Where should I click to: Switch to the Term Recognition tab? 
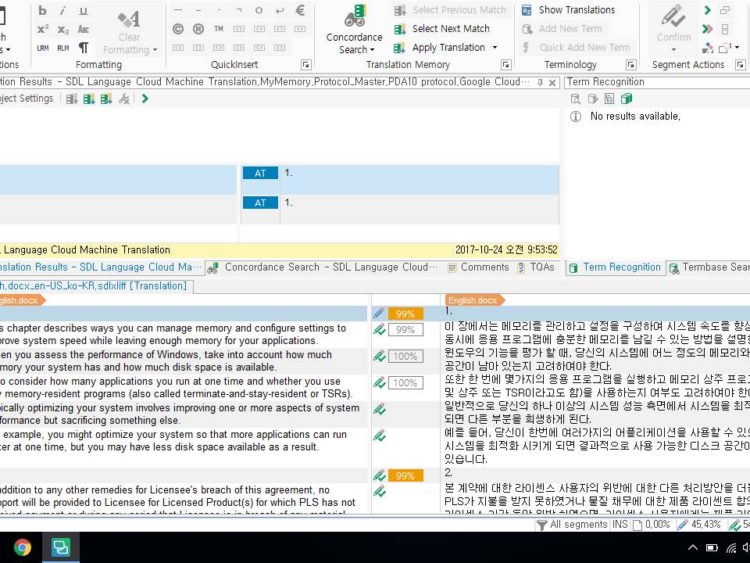pos(615,267)
